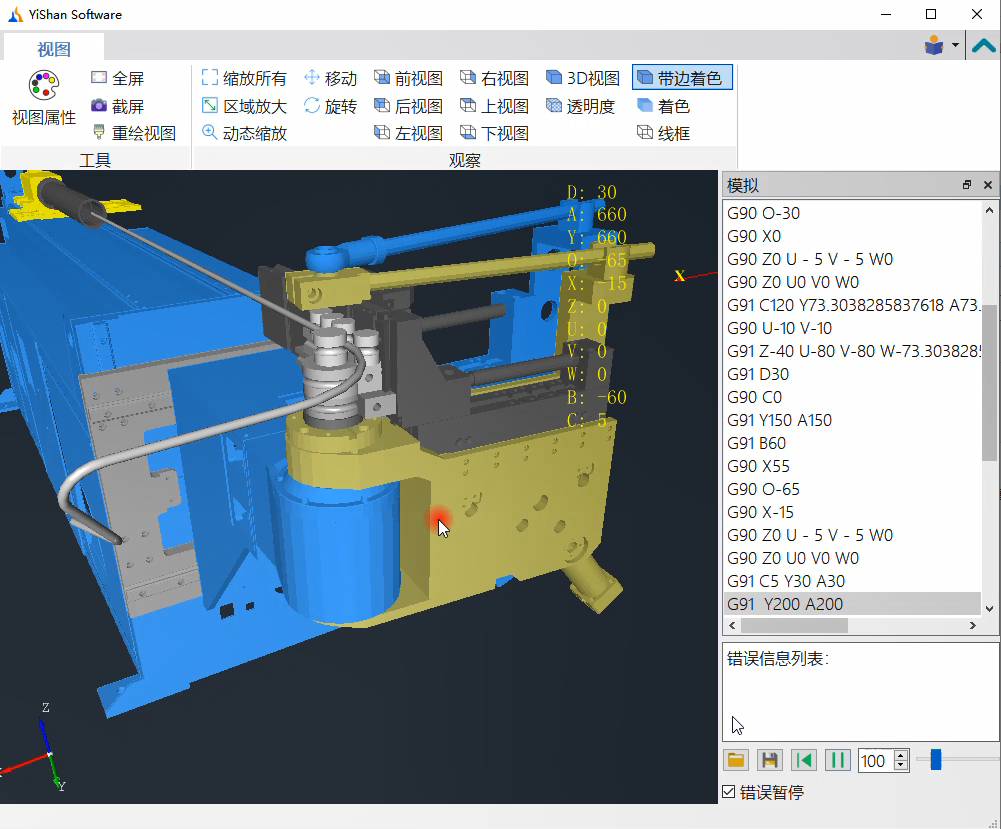Switch to 前视图 front view

tap(408, 78)
